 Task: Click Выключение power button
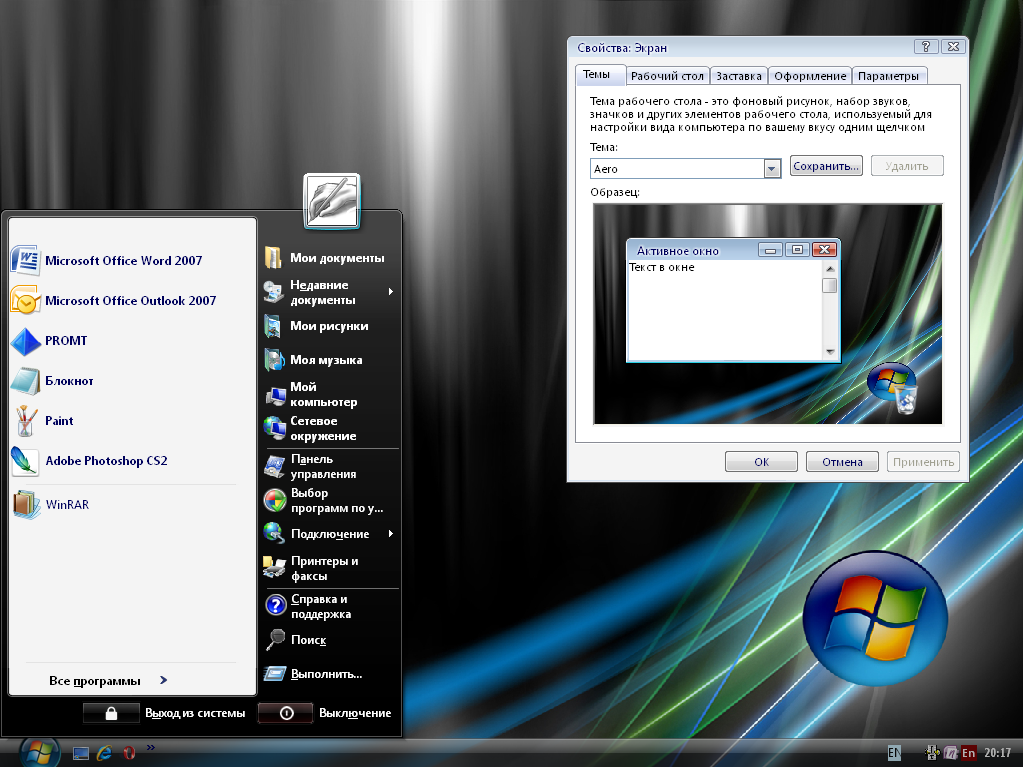tap(286, 713)
